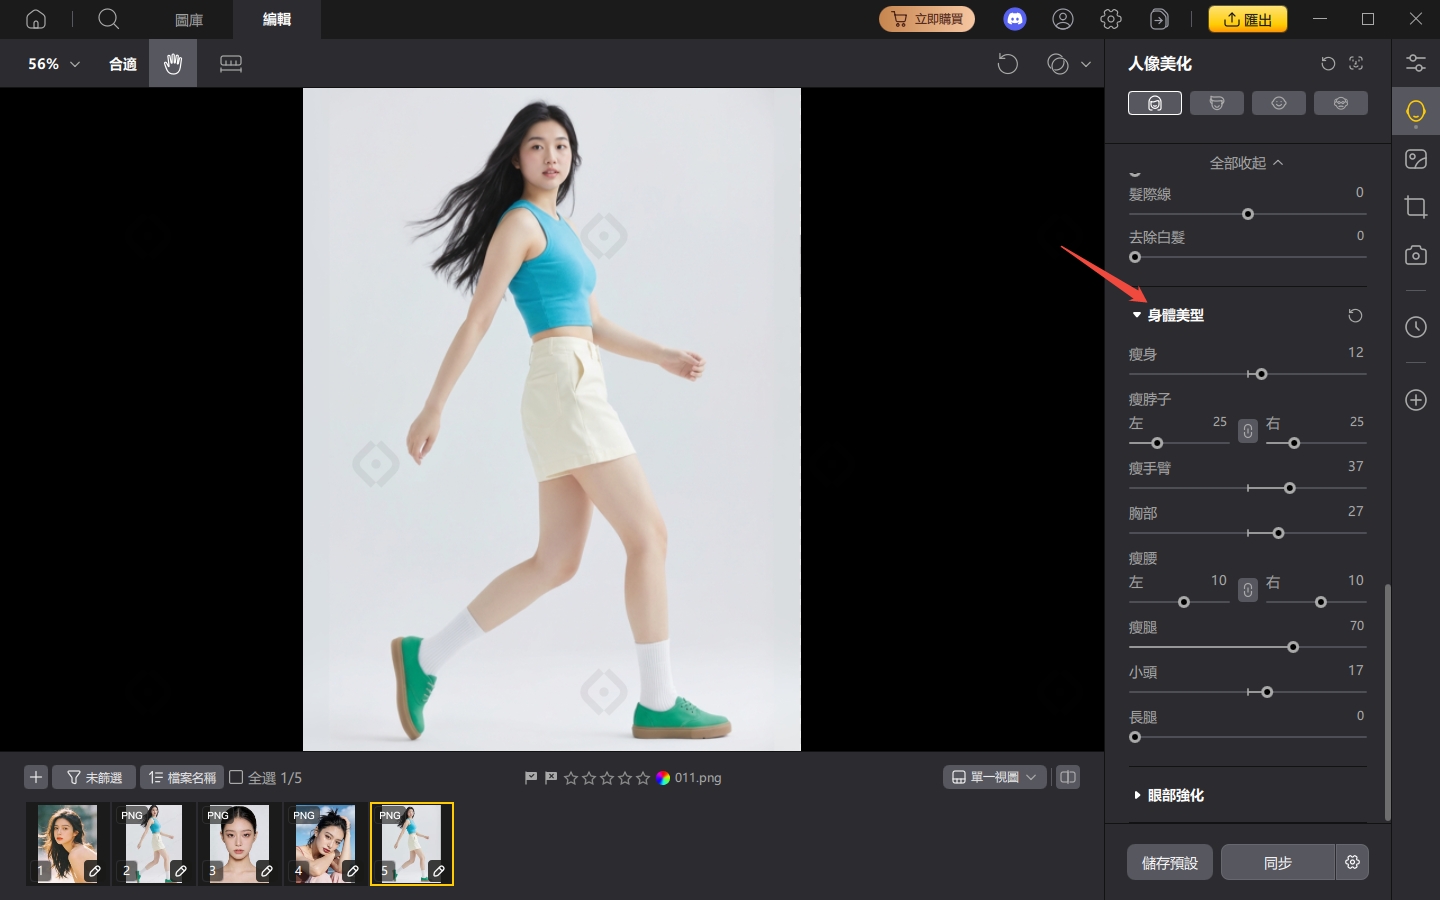Open the 56% zoom level dropdown
This screenshot has height=900, width=1440.
point(54,64)
